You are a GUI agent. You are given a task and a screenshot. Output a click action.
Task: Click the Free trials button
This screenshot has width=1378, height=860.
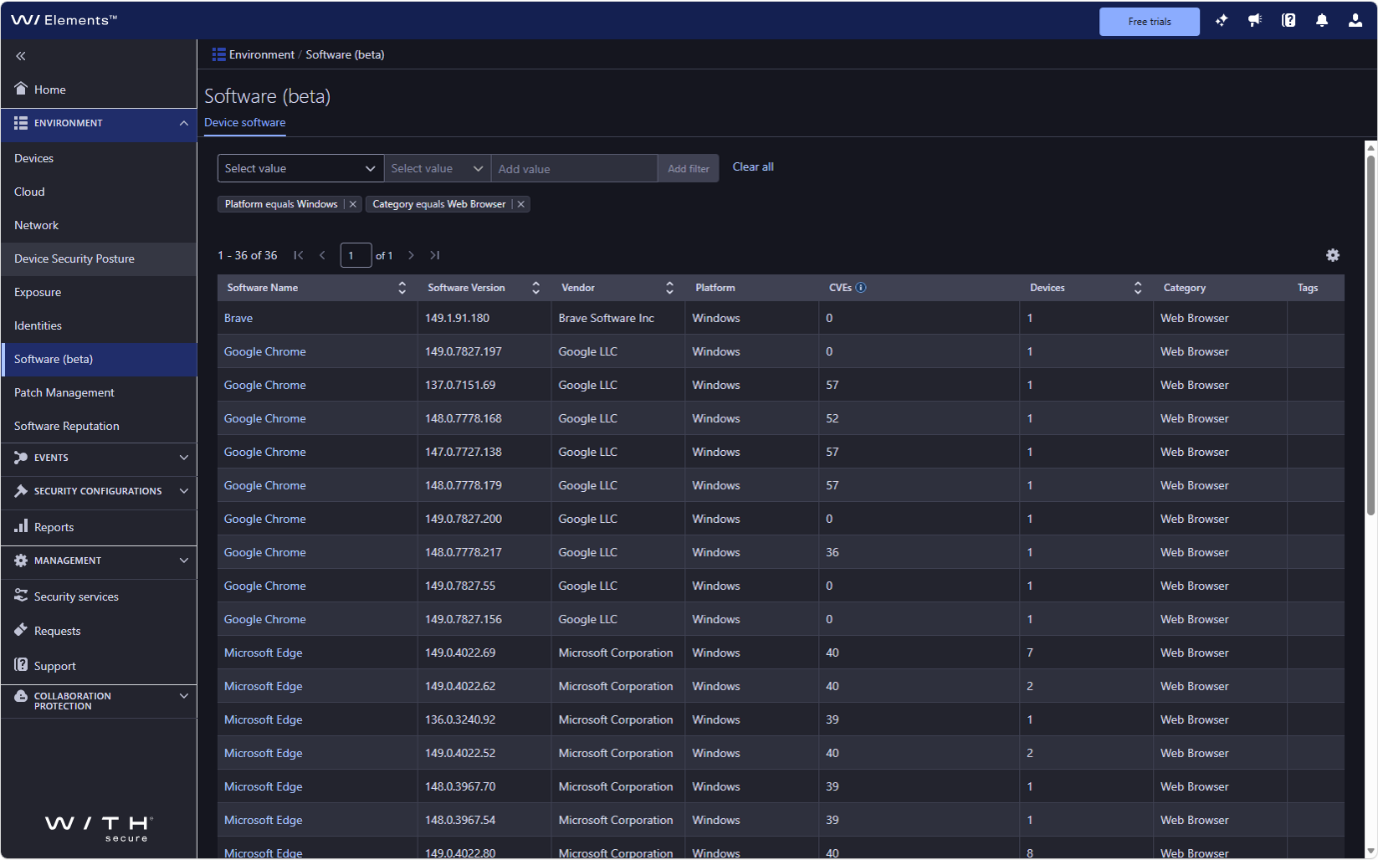1149,22
